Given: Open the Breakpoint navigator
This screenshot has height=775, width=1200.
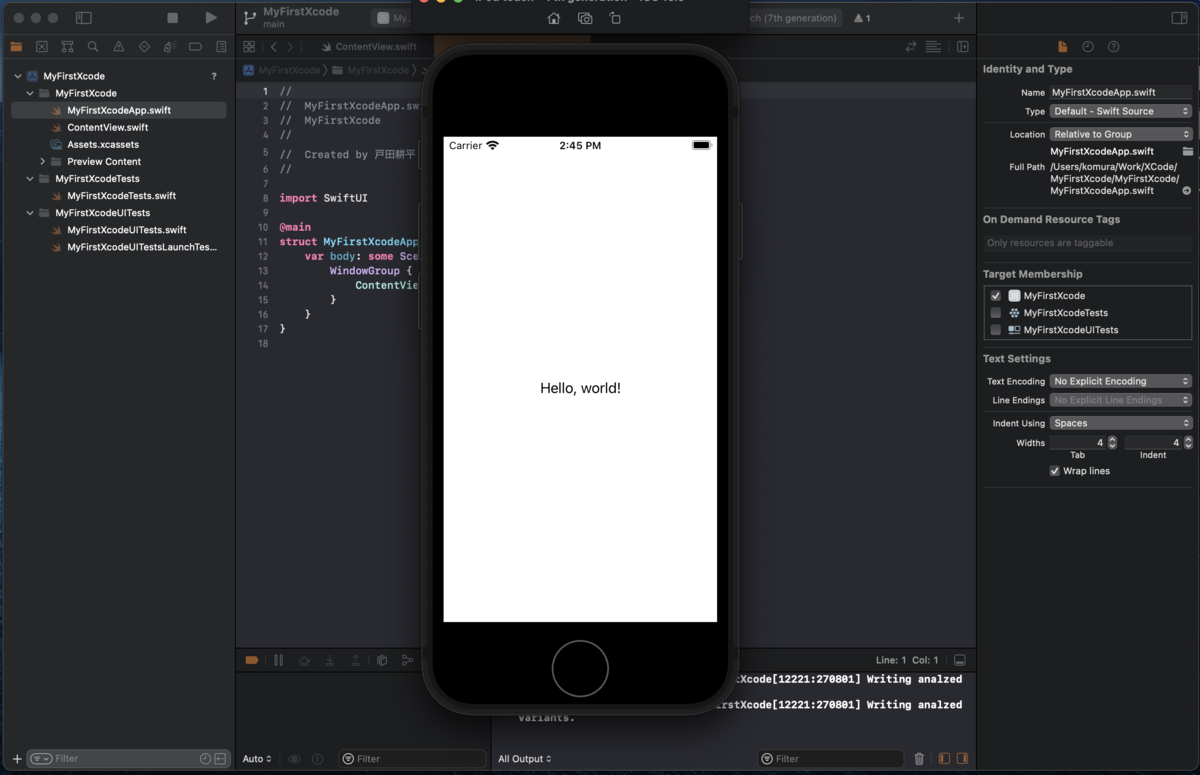Looking at the screenshot, I should point(195,46).
